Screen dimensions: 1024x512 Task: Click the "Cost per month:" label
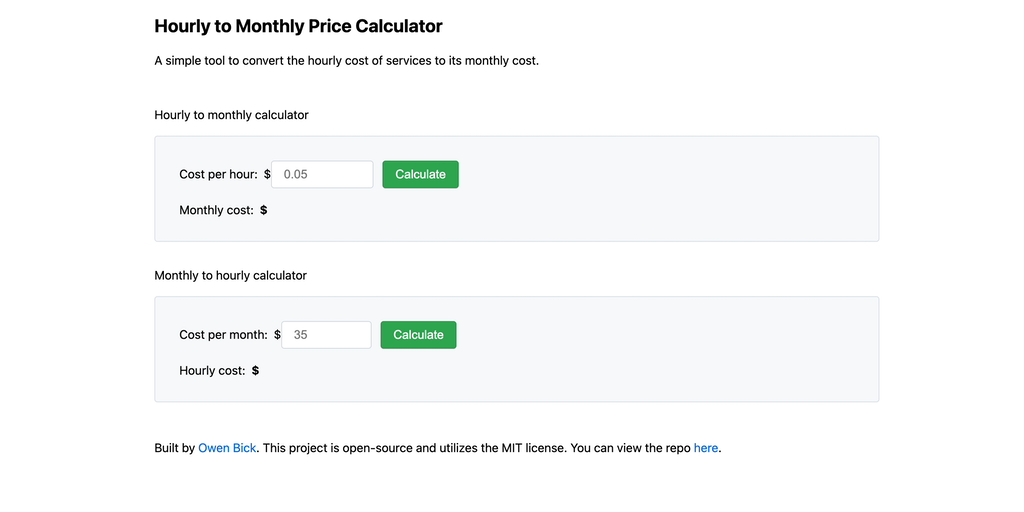tap(223, 335)
